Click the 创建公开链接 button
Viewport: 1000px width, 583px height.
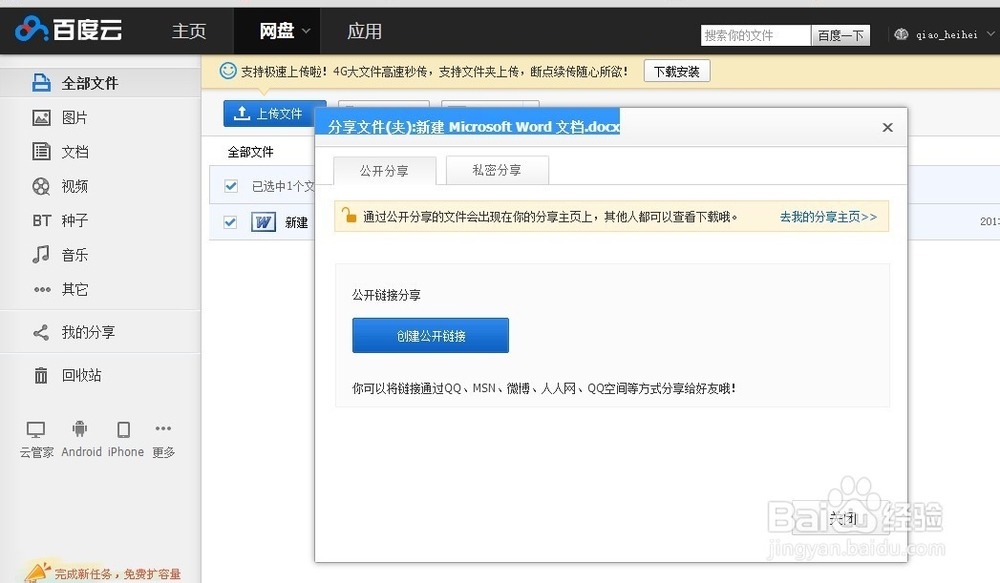[x=430, y=336]
